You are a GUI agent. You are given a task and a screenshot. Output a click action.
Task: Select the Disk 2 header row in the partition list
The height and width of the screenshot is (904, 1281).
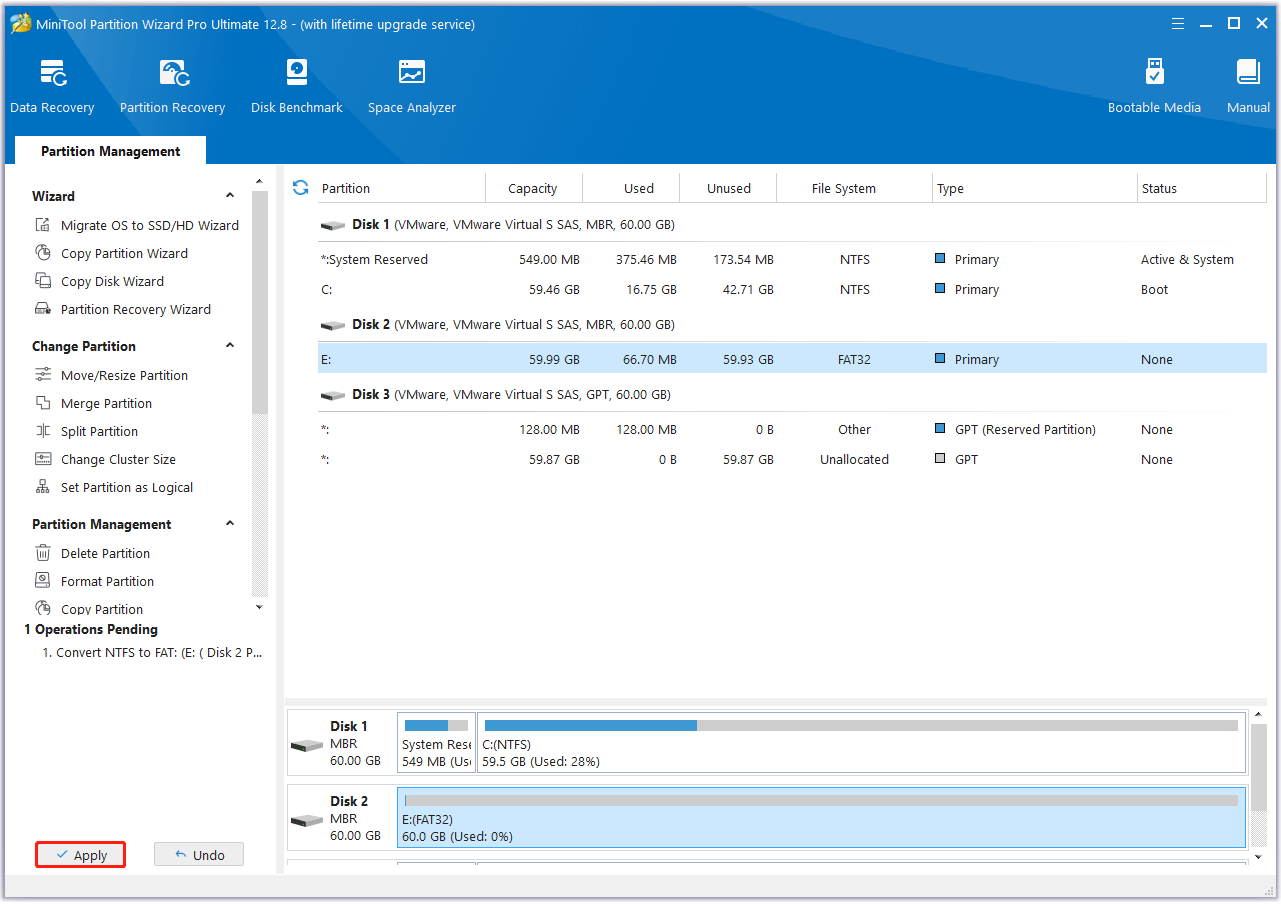tap(792, 325)
